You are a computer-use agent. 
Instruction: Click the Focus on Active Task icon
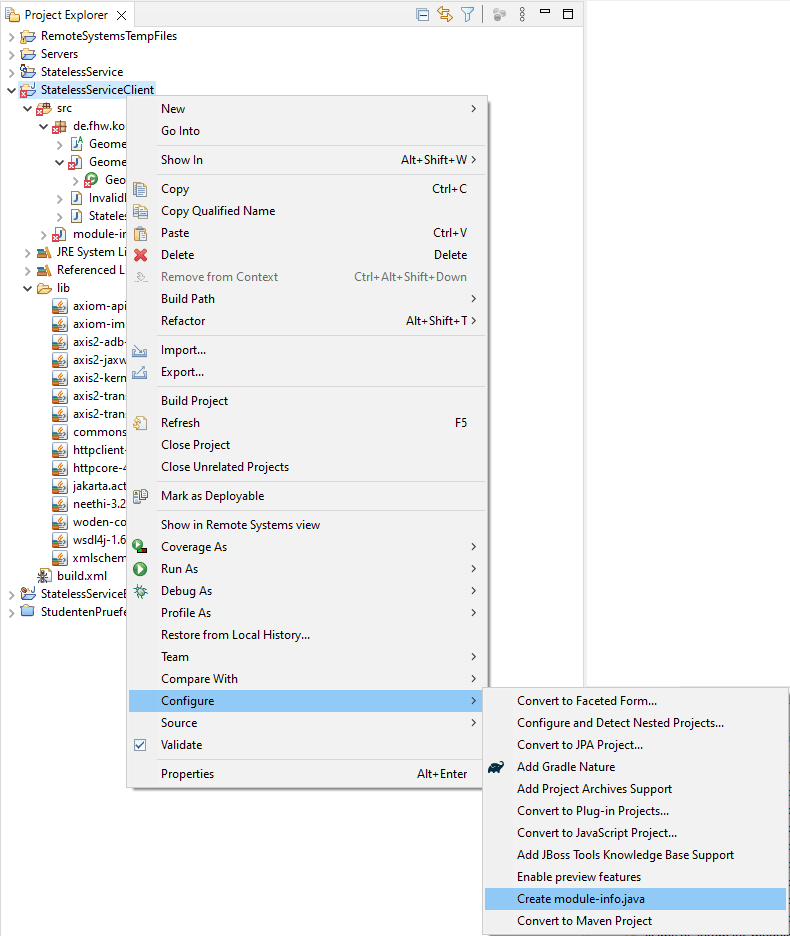pyautogui.click(x=499, y=15)
